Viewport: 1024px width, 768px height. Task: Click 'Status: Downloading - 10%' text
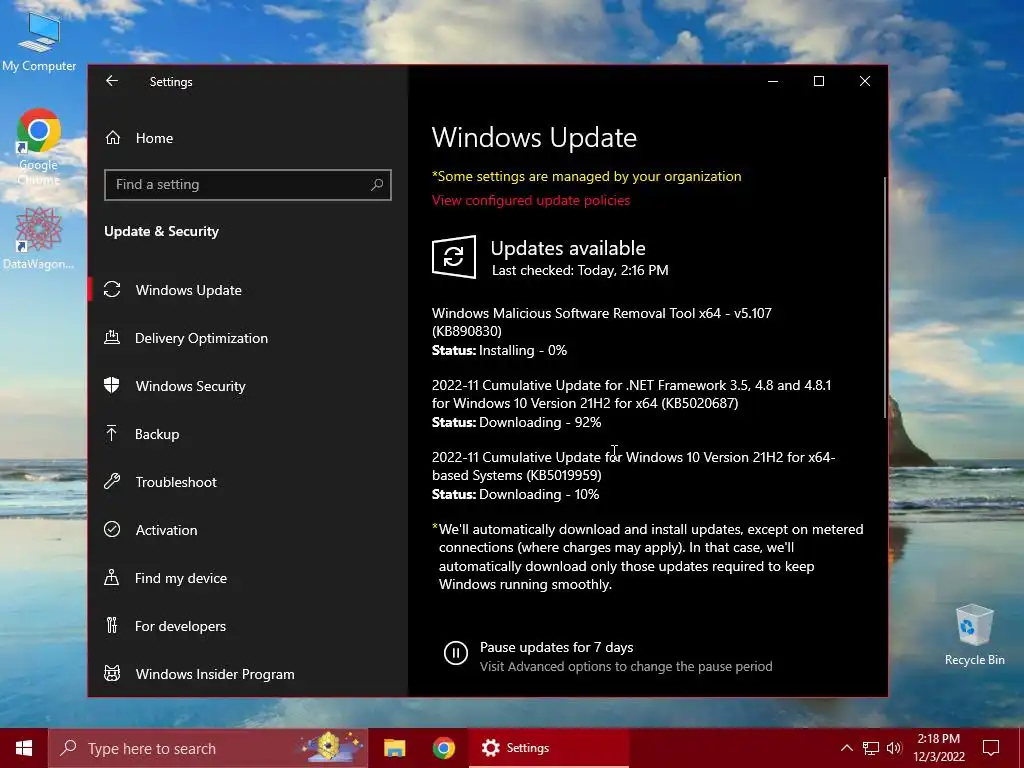[x=515, y=494]
